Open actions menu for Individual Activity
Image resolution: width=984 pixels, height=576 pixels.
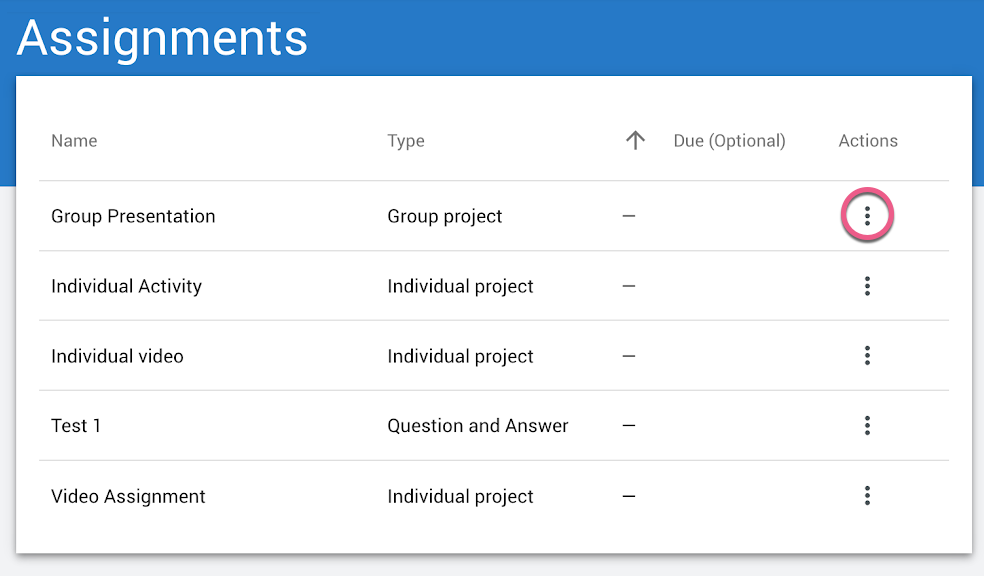tap(867, 286)
